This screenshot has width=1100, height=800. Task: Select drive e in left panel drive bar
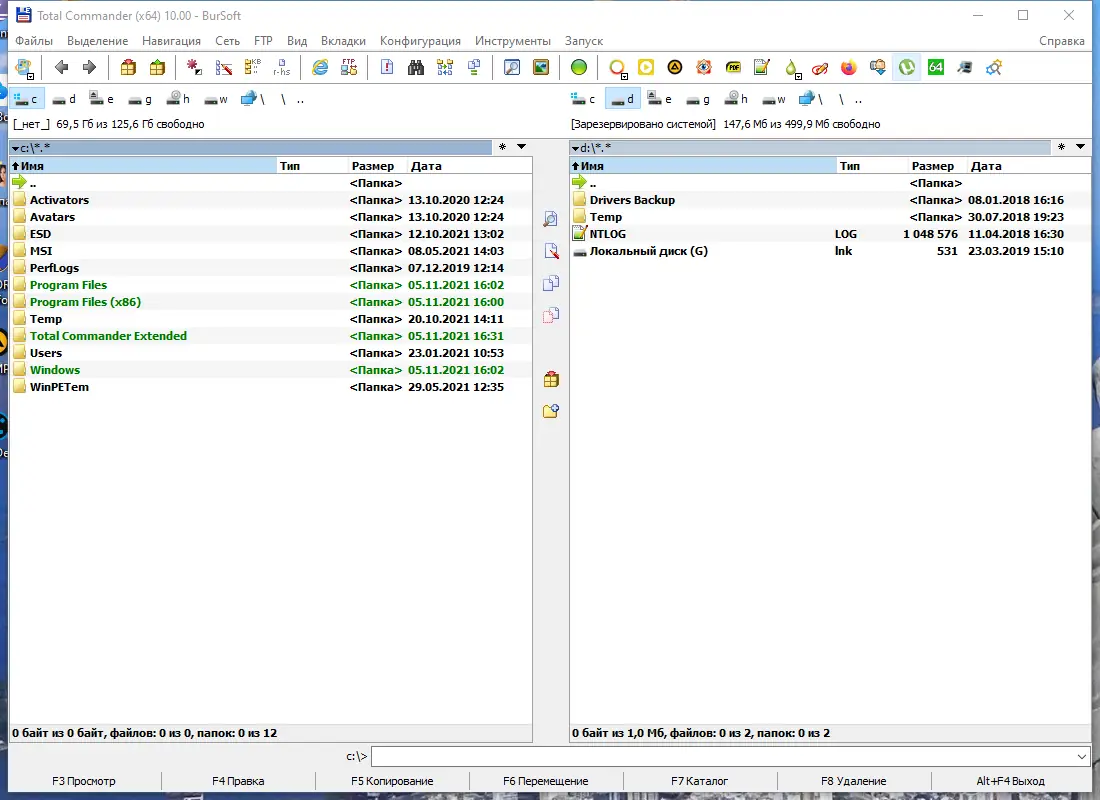102,99
